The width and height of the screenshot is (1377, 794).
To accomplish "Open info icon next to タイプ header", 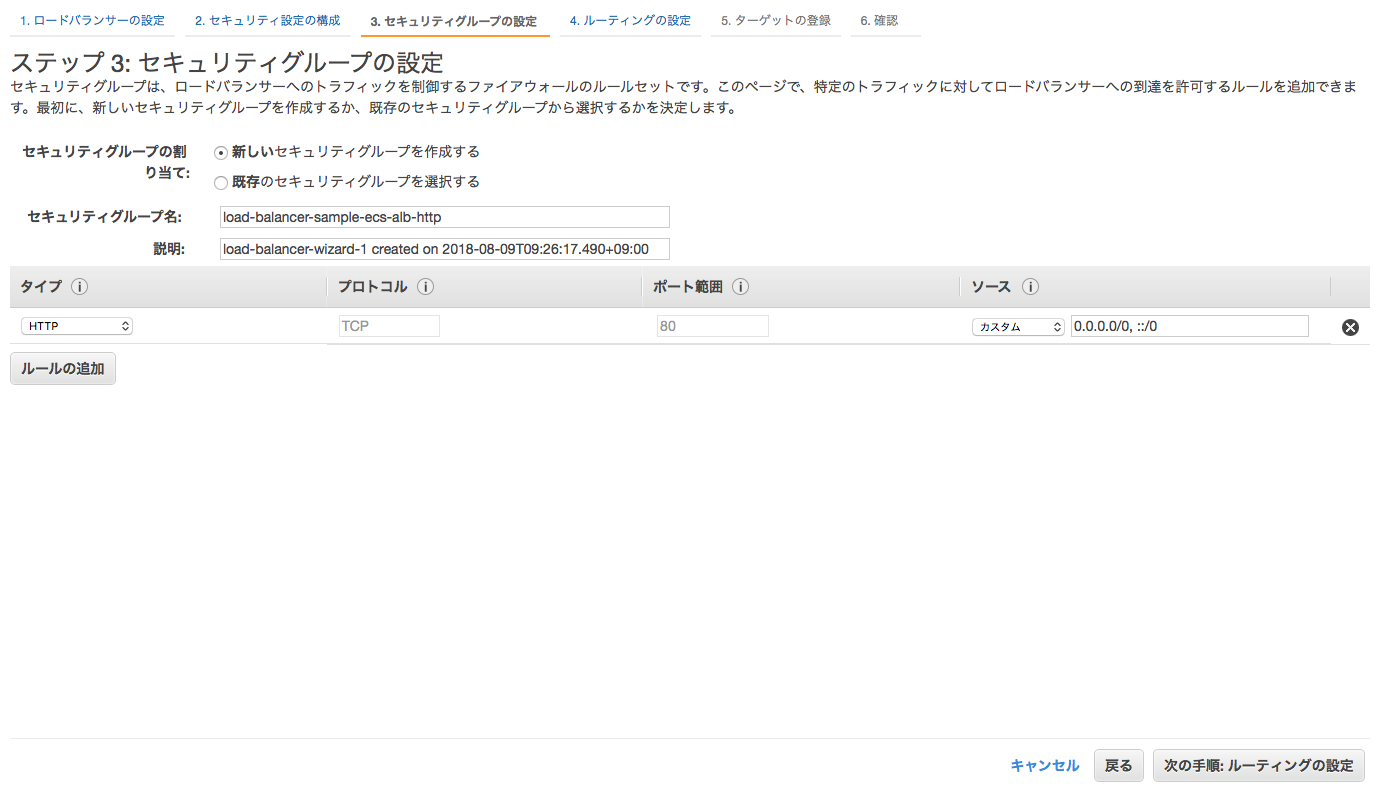I will [80, 287].
